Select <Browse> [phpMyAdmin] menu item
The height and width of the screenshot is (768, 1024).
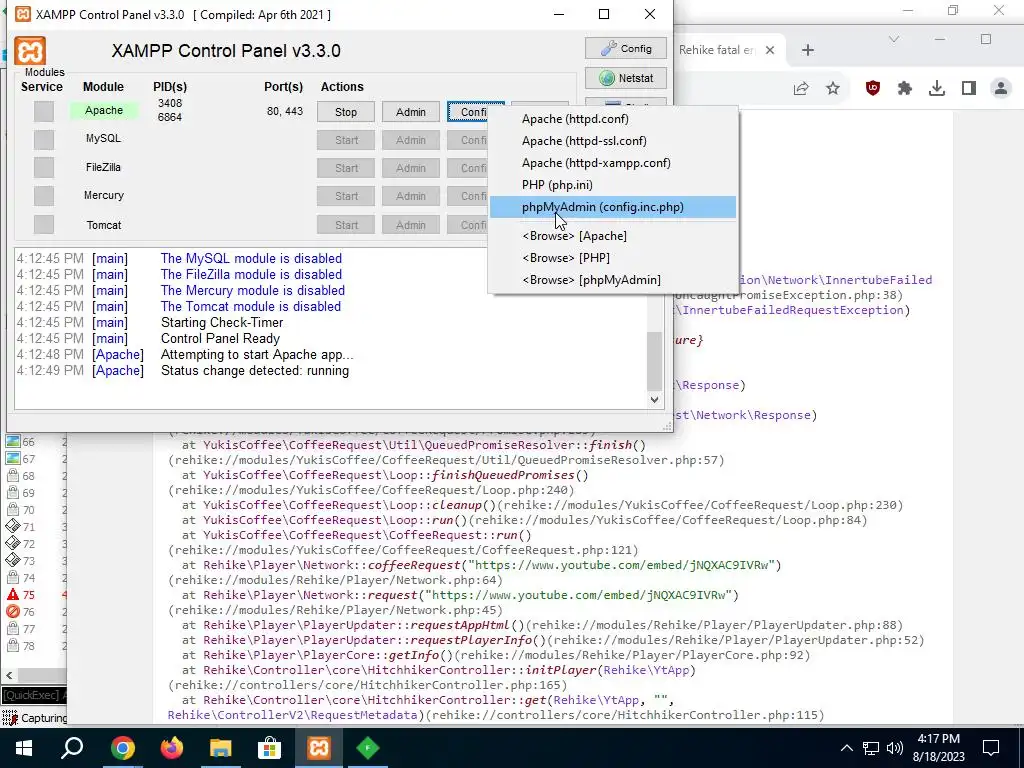(613, 280)
